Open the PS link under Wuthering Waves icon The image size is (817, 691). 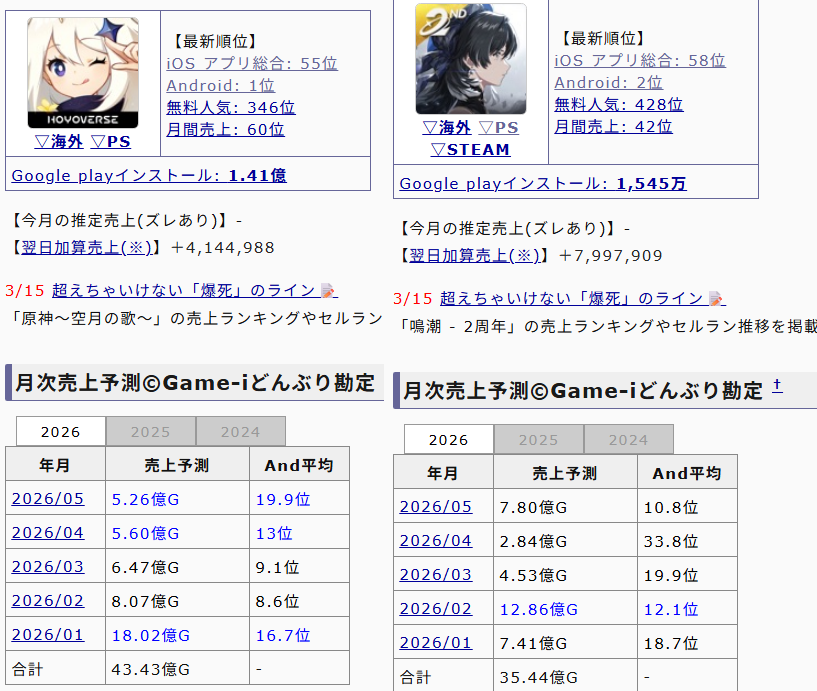499,128
